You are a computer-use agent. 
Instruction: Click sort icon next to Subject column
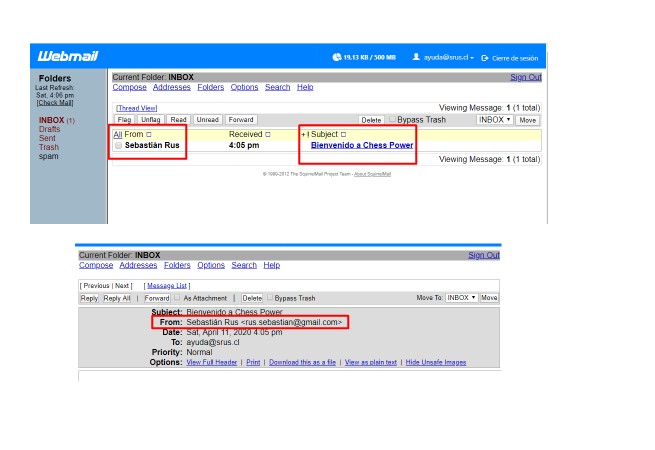pyautogui.click(x=343, y=134)
